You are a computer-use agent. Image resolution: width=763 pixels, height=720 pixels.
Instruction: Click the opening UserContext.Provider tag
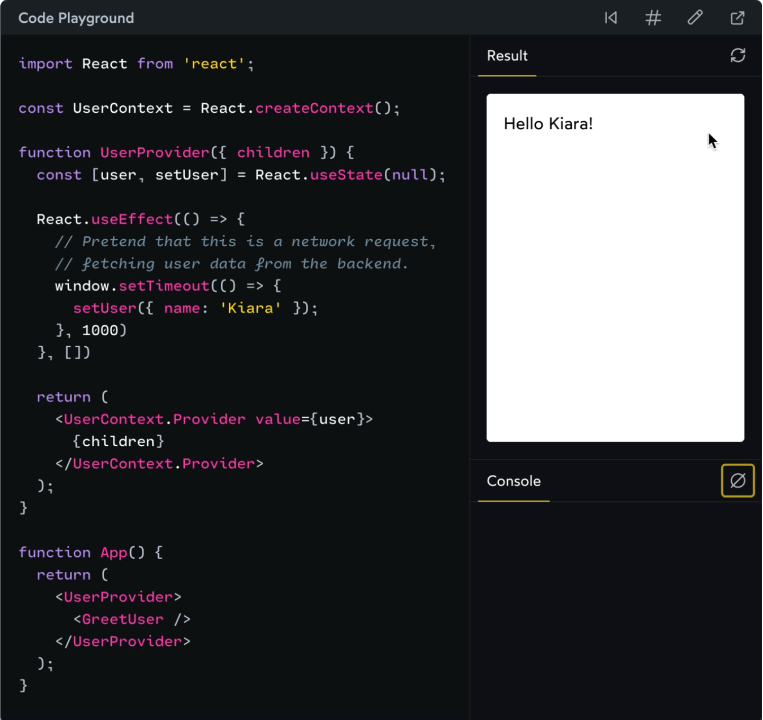[214, 419]
